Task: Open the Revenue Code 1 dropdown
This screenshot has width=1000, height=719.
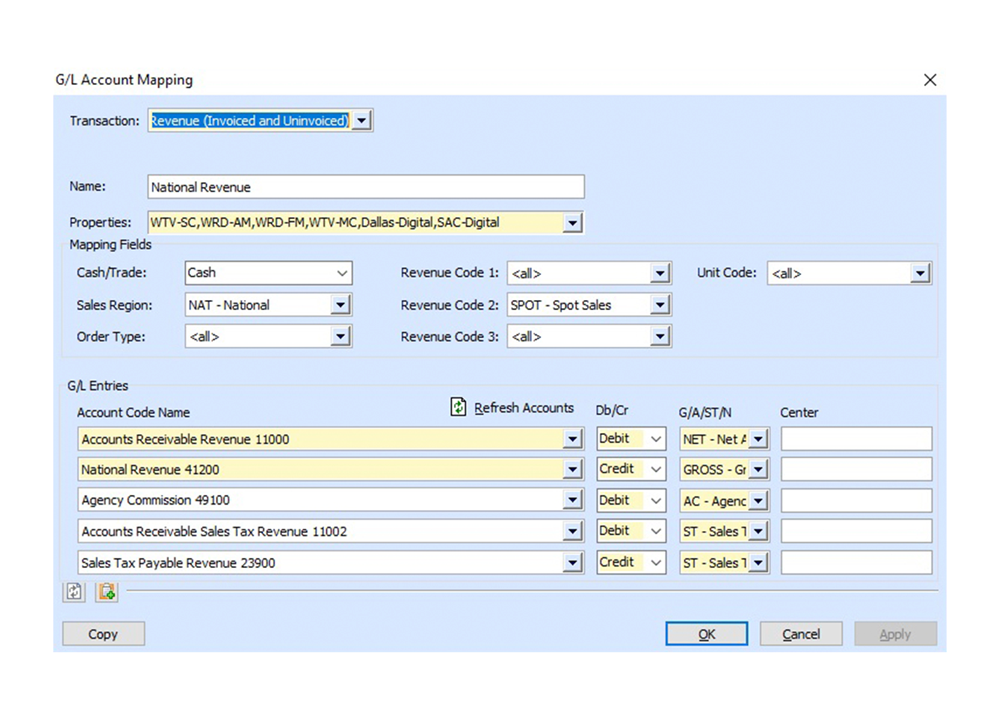Action: pos(659,273)
